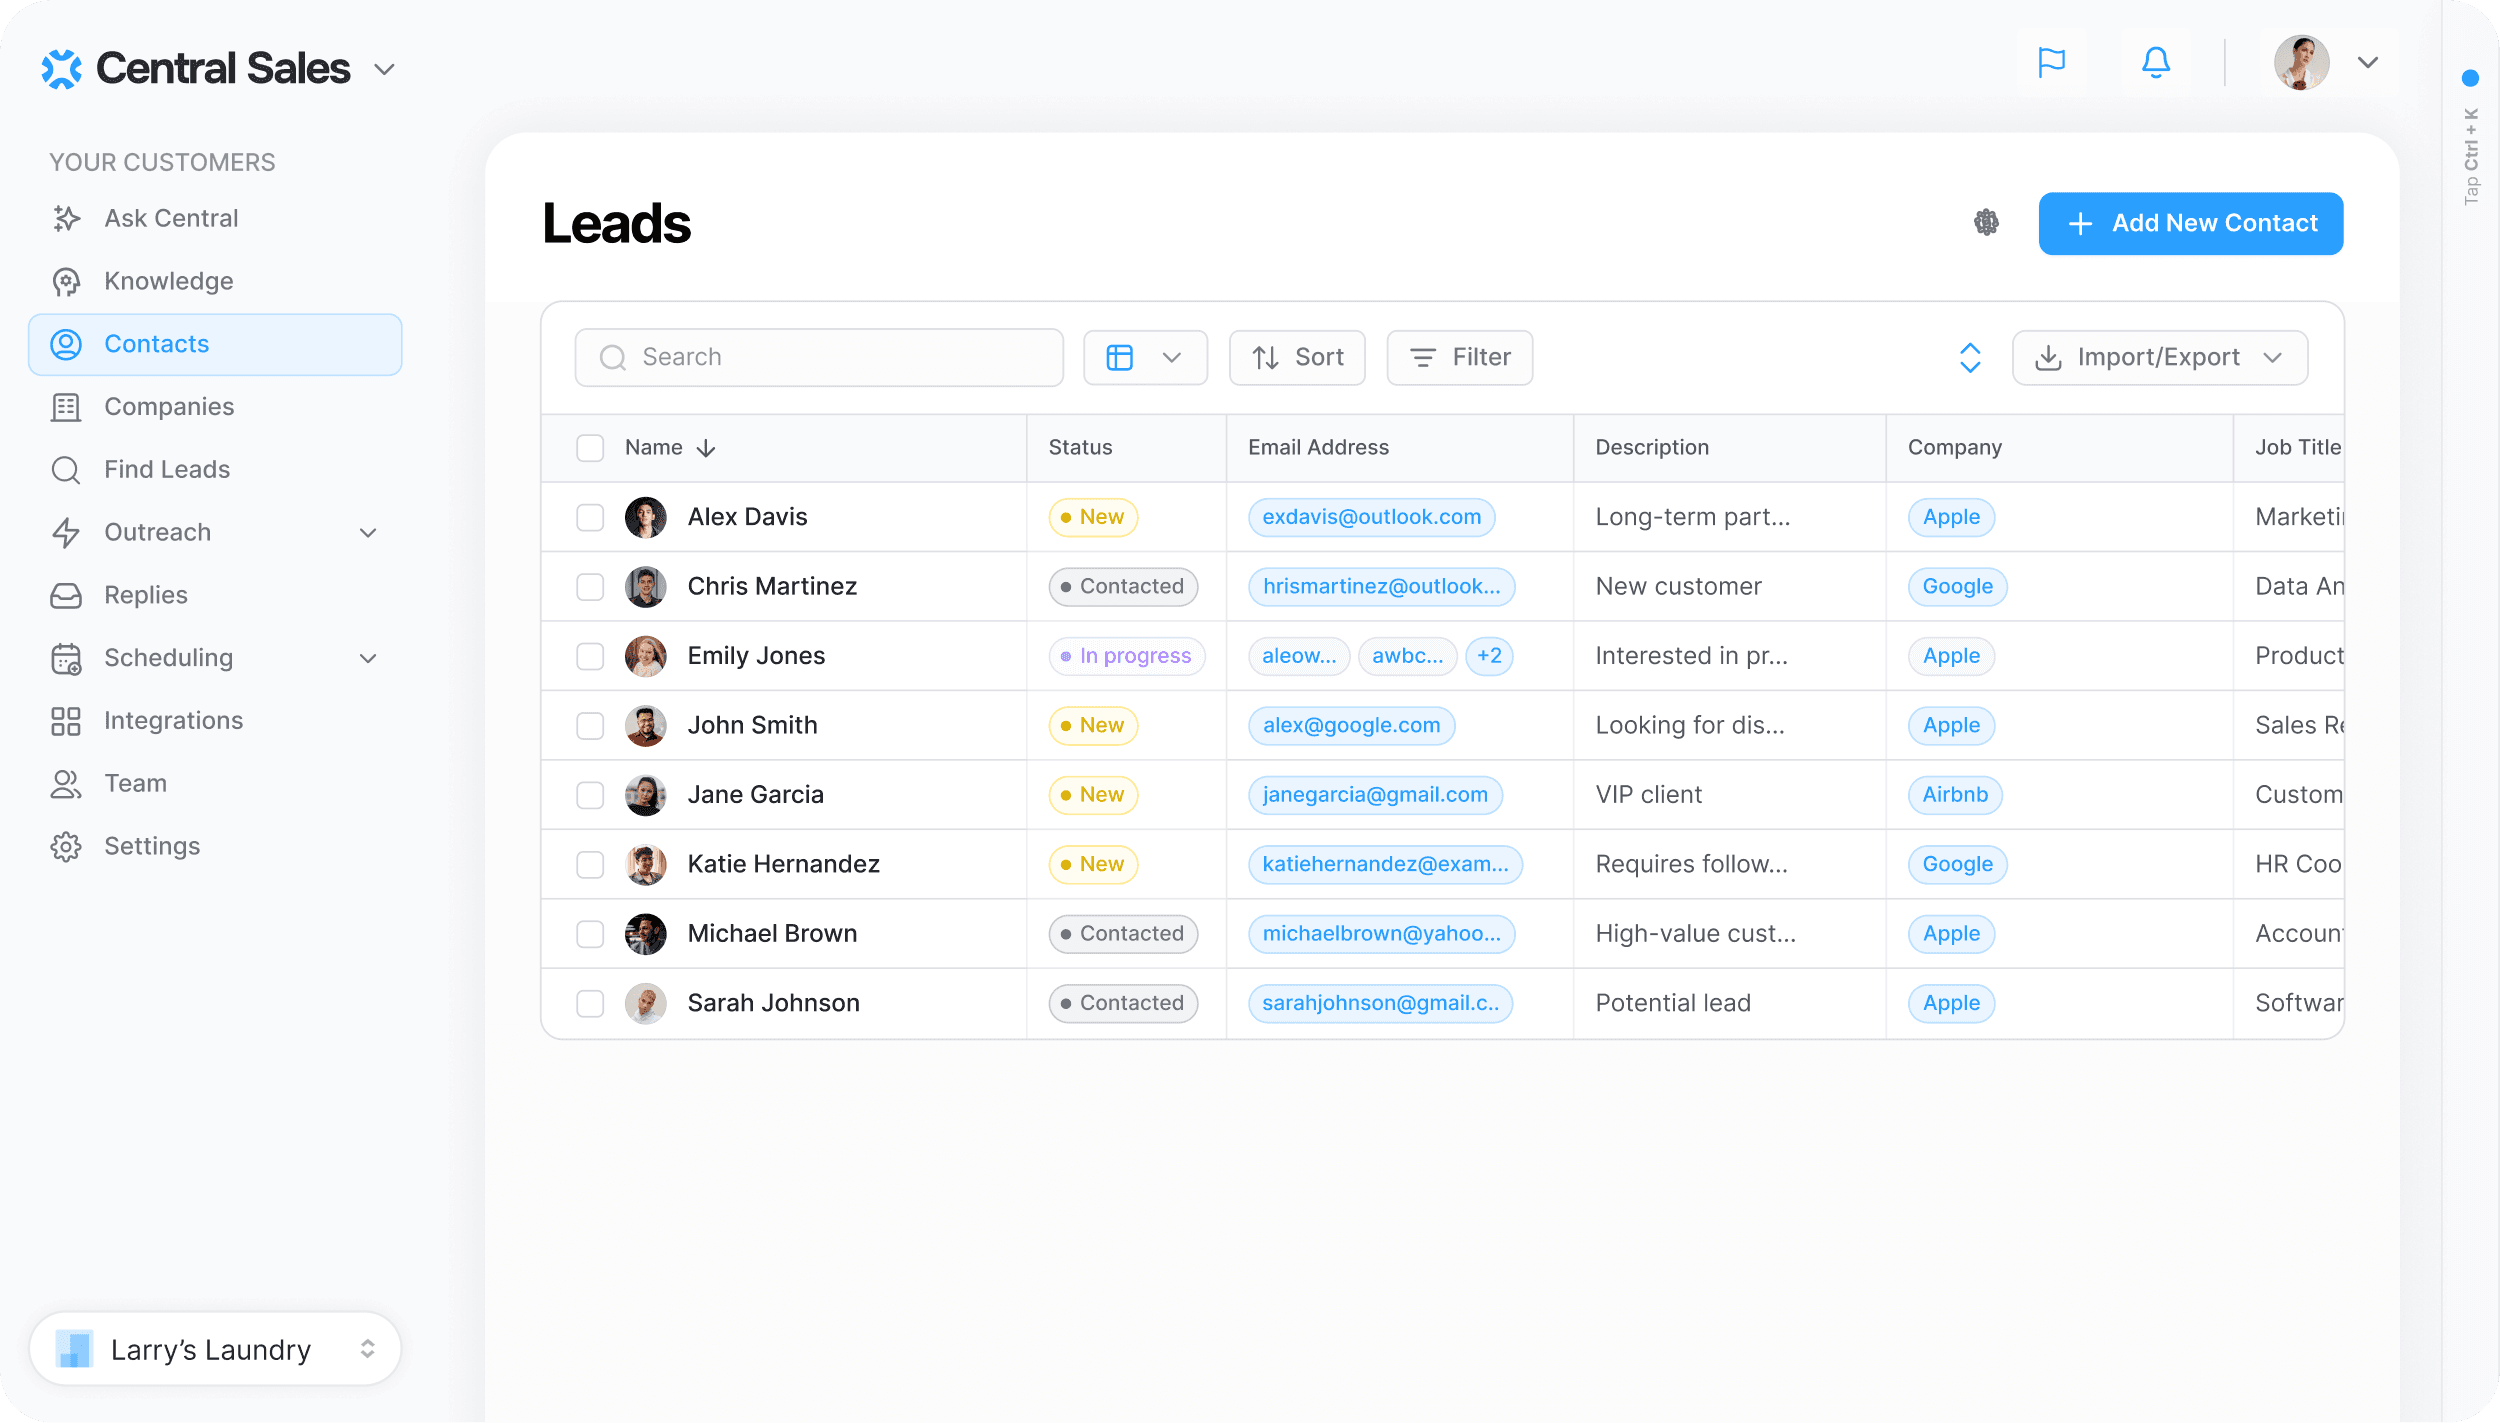
Task: Select Alex Davis row checkbox
Action: tap(590, 517)
